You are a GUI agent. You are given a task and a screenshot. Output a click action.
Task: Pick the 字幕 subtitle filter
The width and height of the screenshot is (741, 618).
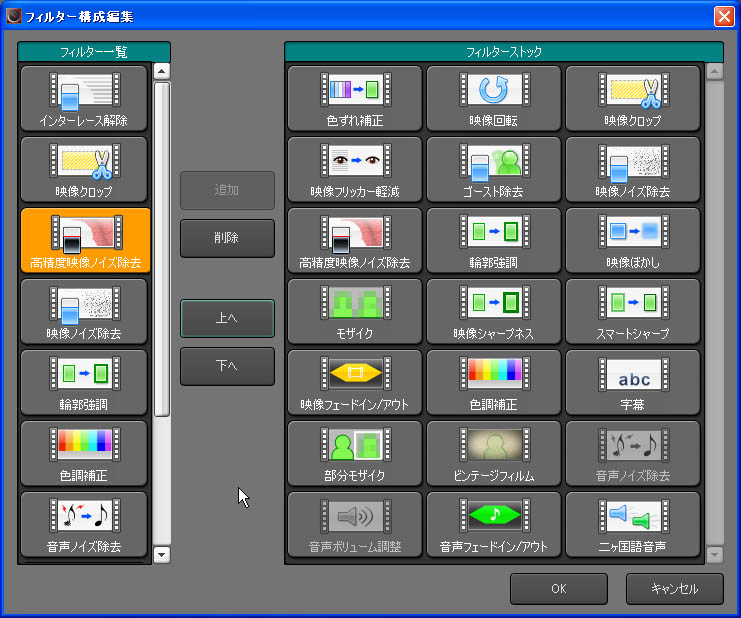coord(633,382)
